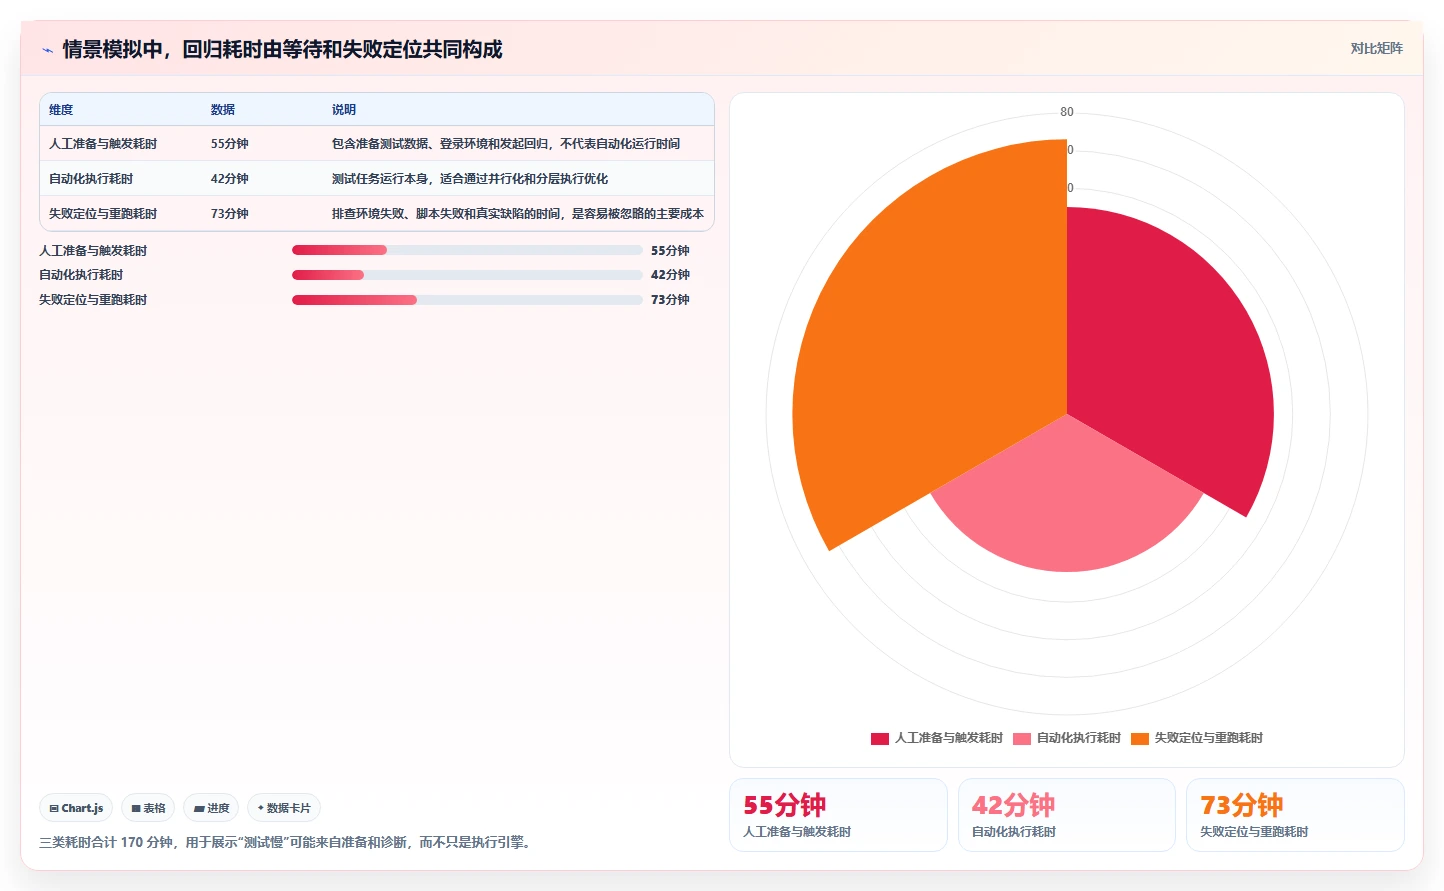
Task: Select table cell 失败定位与重跑耗时
Action: pyautogui.click(x=103, y=214)
